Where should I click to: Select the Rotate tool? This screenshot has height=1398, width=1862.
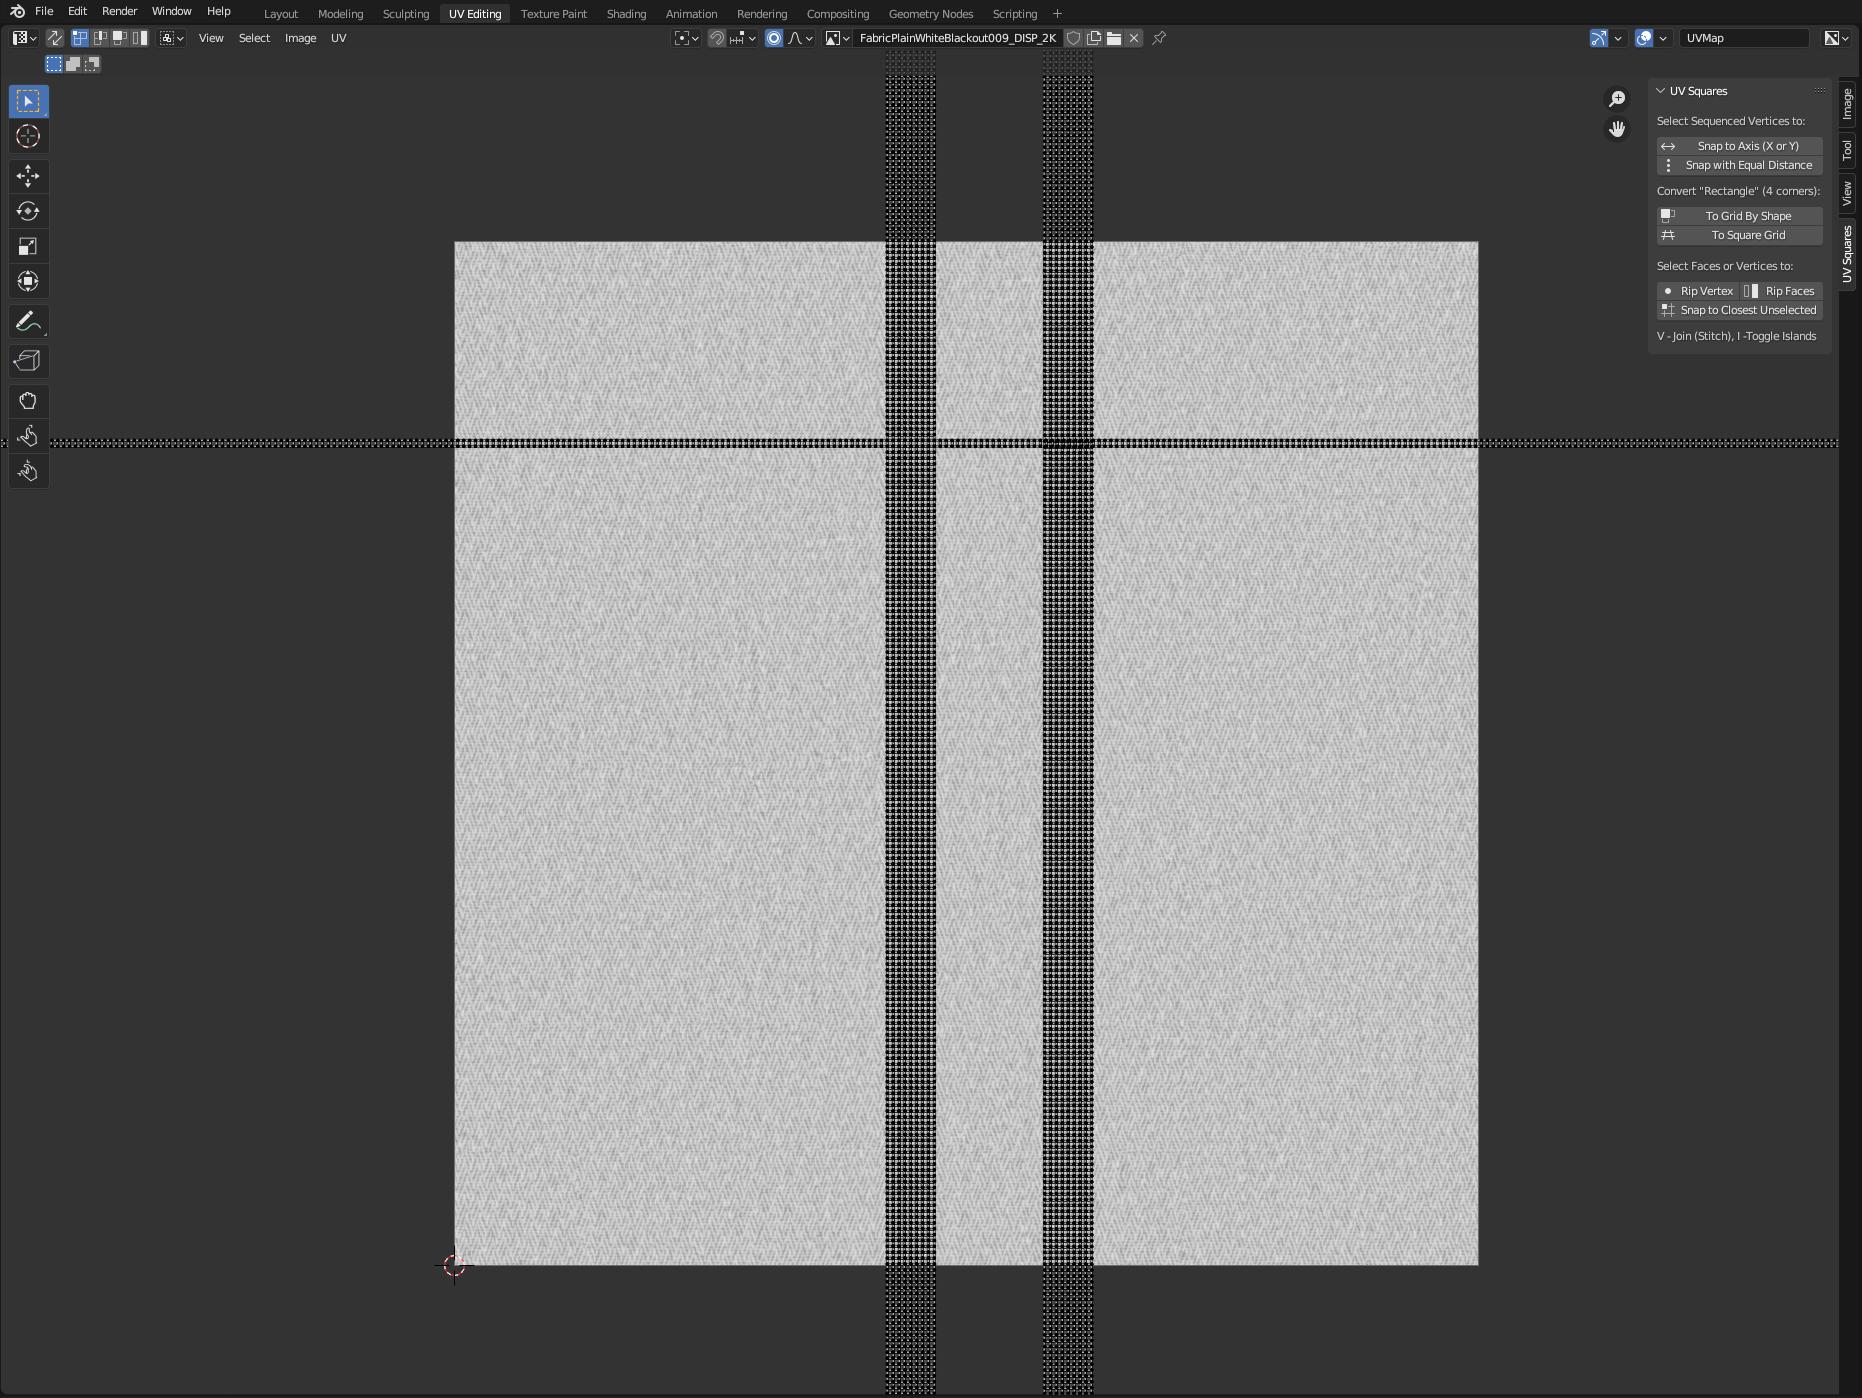[x=28, y=211]
